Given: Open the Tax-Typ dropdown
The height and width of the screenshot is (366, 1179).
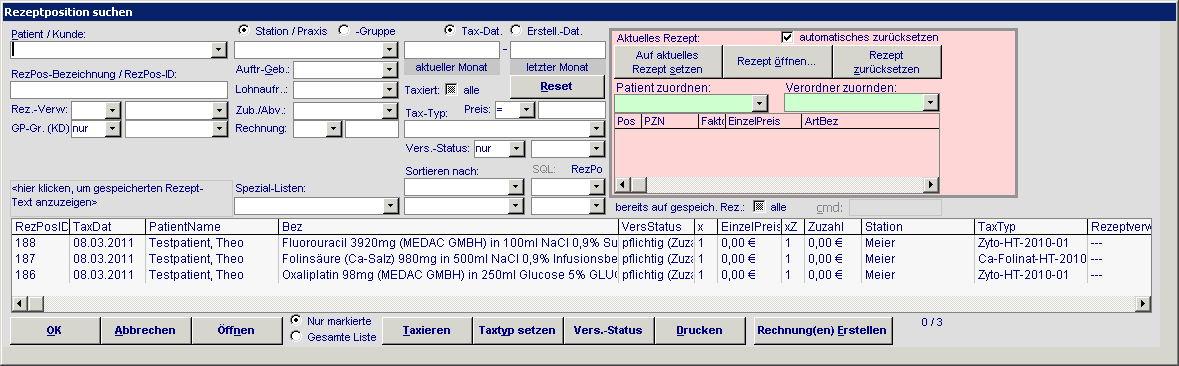Looking at the screenshot, I should (x=597, y=129).
